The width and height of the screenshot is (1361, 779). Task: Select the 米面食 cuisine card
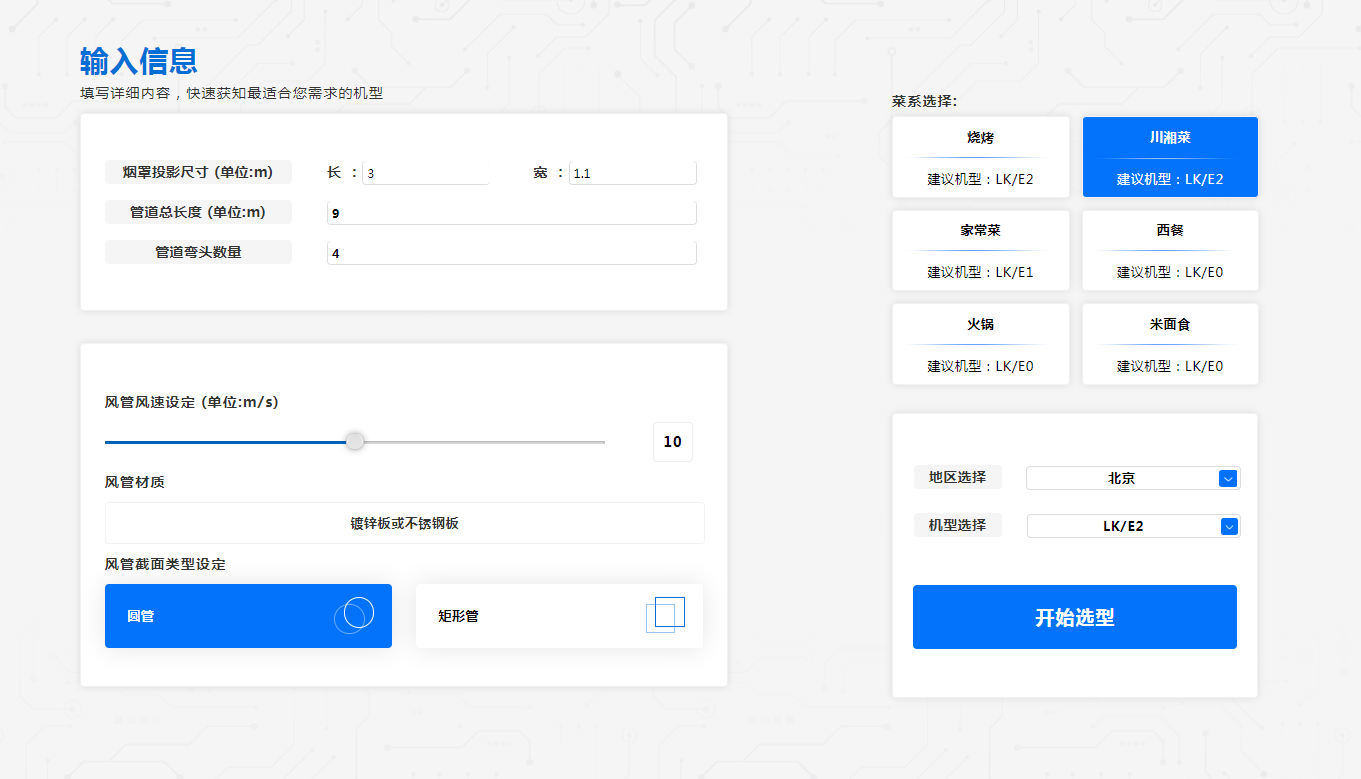pyautogui.click(x=1170, y=344)
